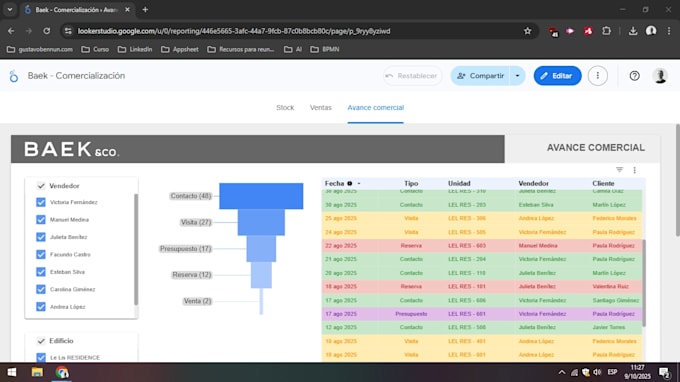
Task: Open Chrome three-dot menu
Action: pyautogui.click(x=669, y=31)
